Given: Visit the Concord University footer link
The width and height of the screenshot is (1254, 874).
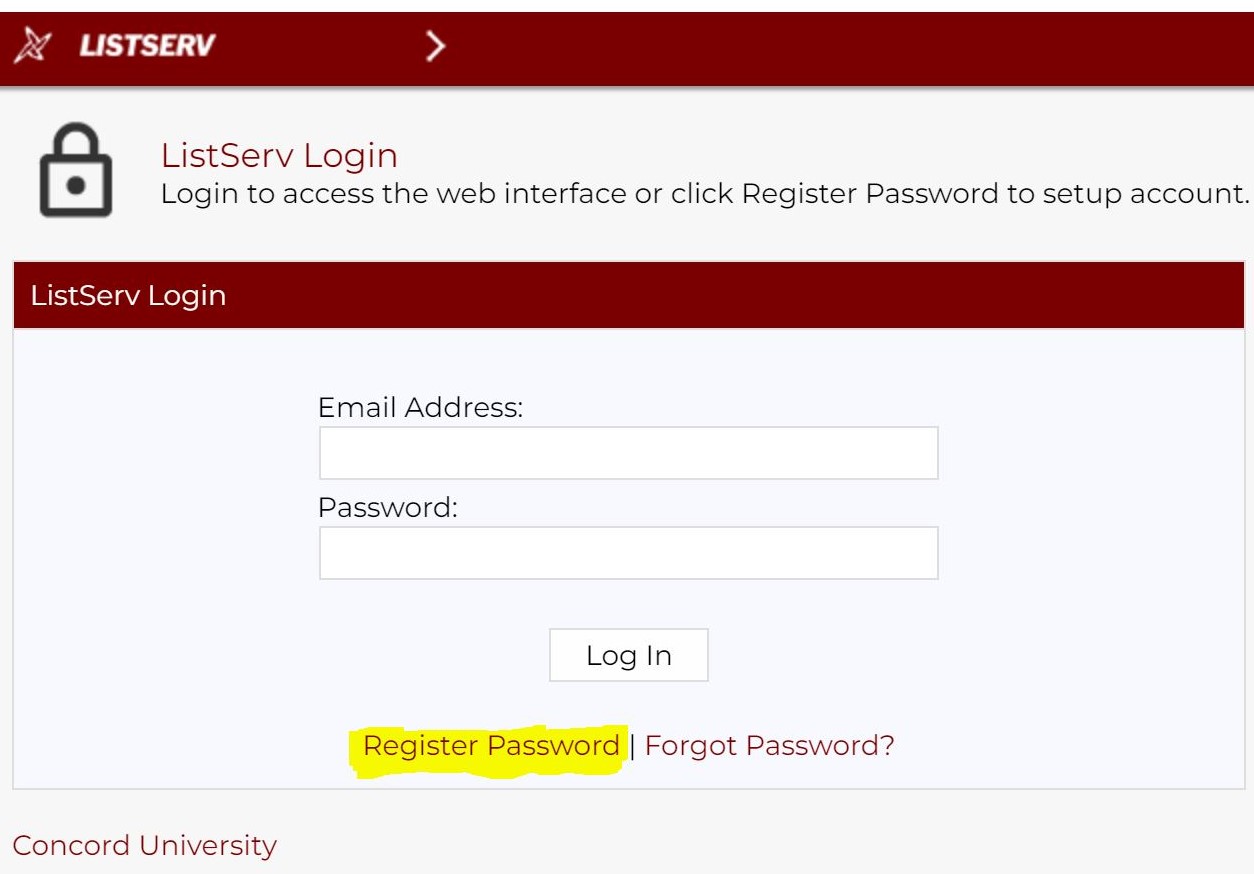Looking at the screenshot, I should (144, 846).
